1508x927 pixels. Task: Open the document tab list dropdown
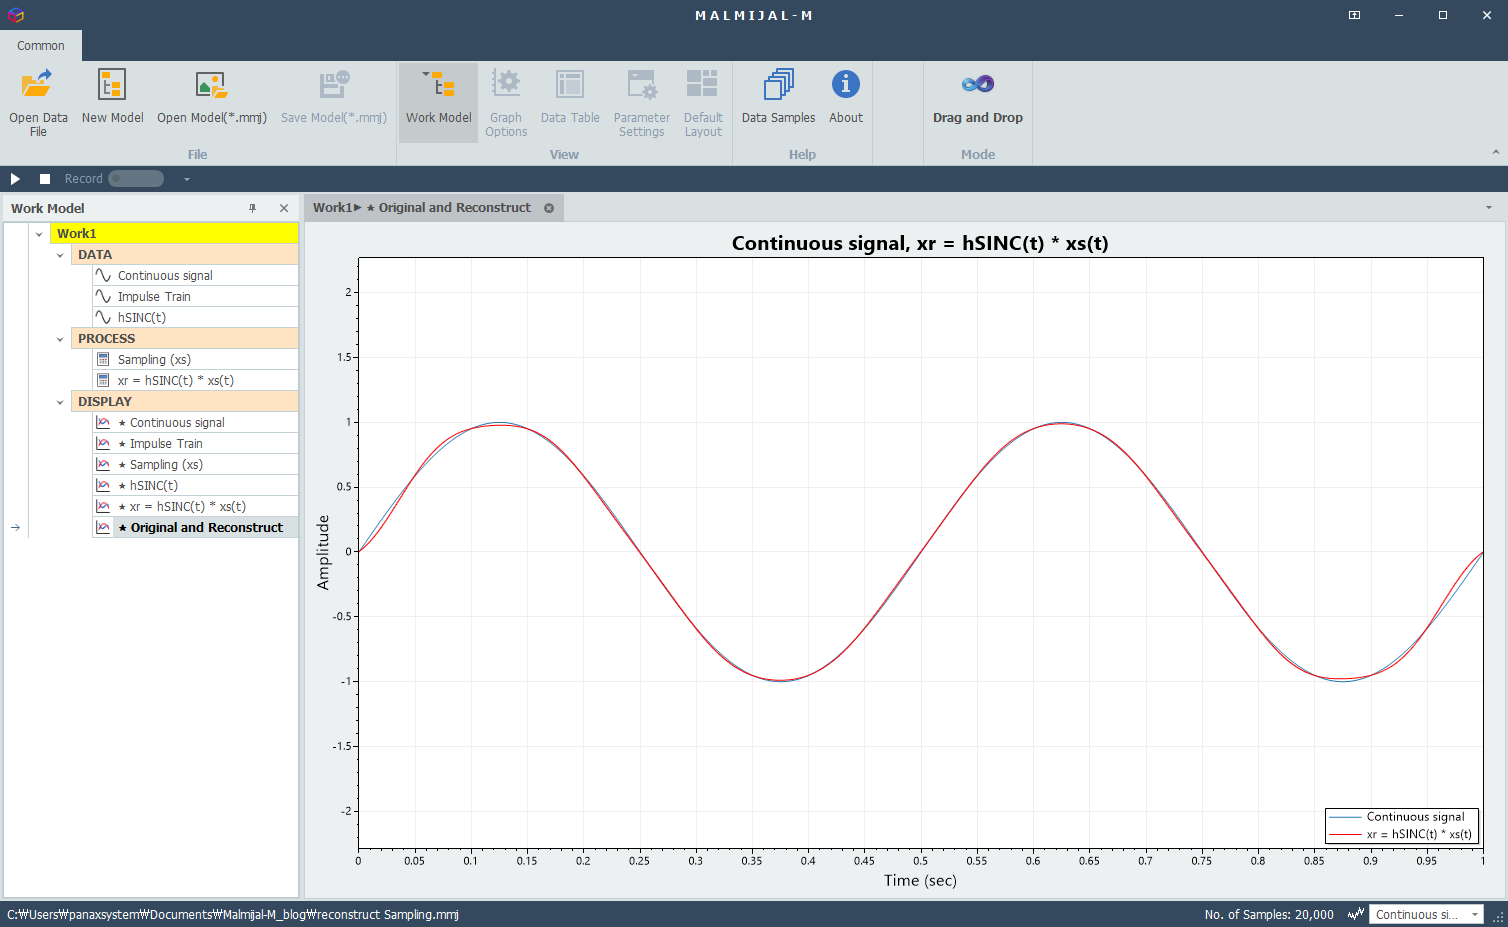coord(1489,208)
